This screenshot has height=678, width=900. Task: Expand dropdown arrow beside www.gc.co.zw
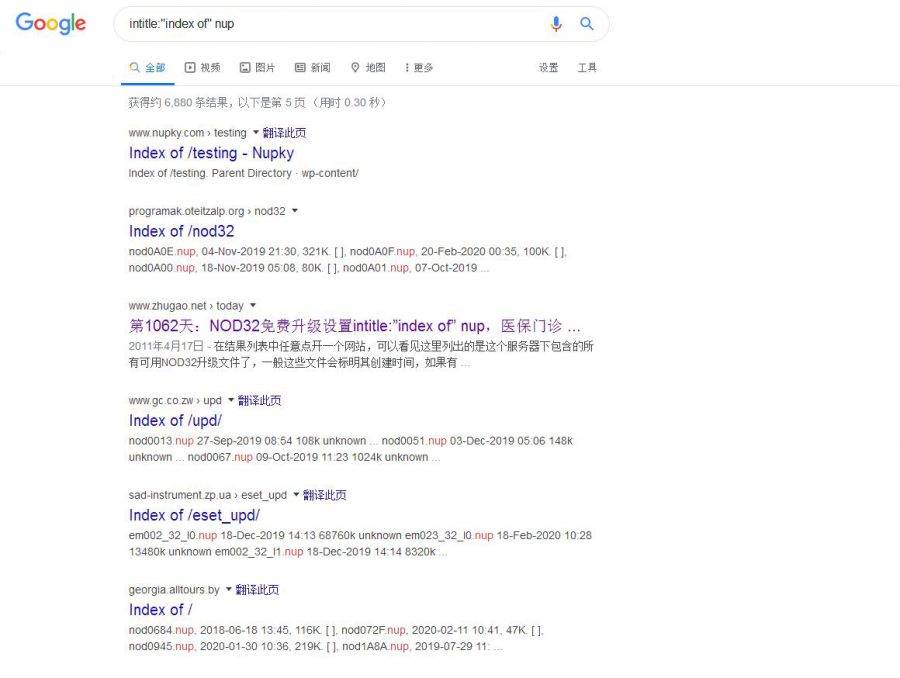(x=231, y=400)
